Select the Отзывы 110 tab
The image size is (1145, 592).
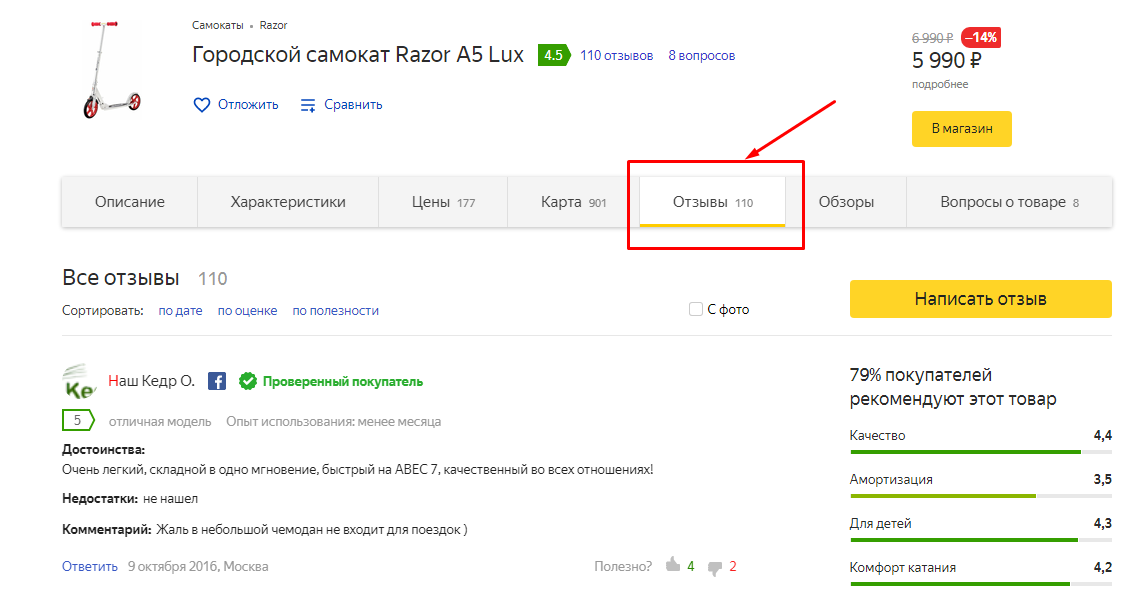pyautogui.click(x=713, y=202)
